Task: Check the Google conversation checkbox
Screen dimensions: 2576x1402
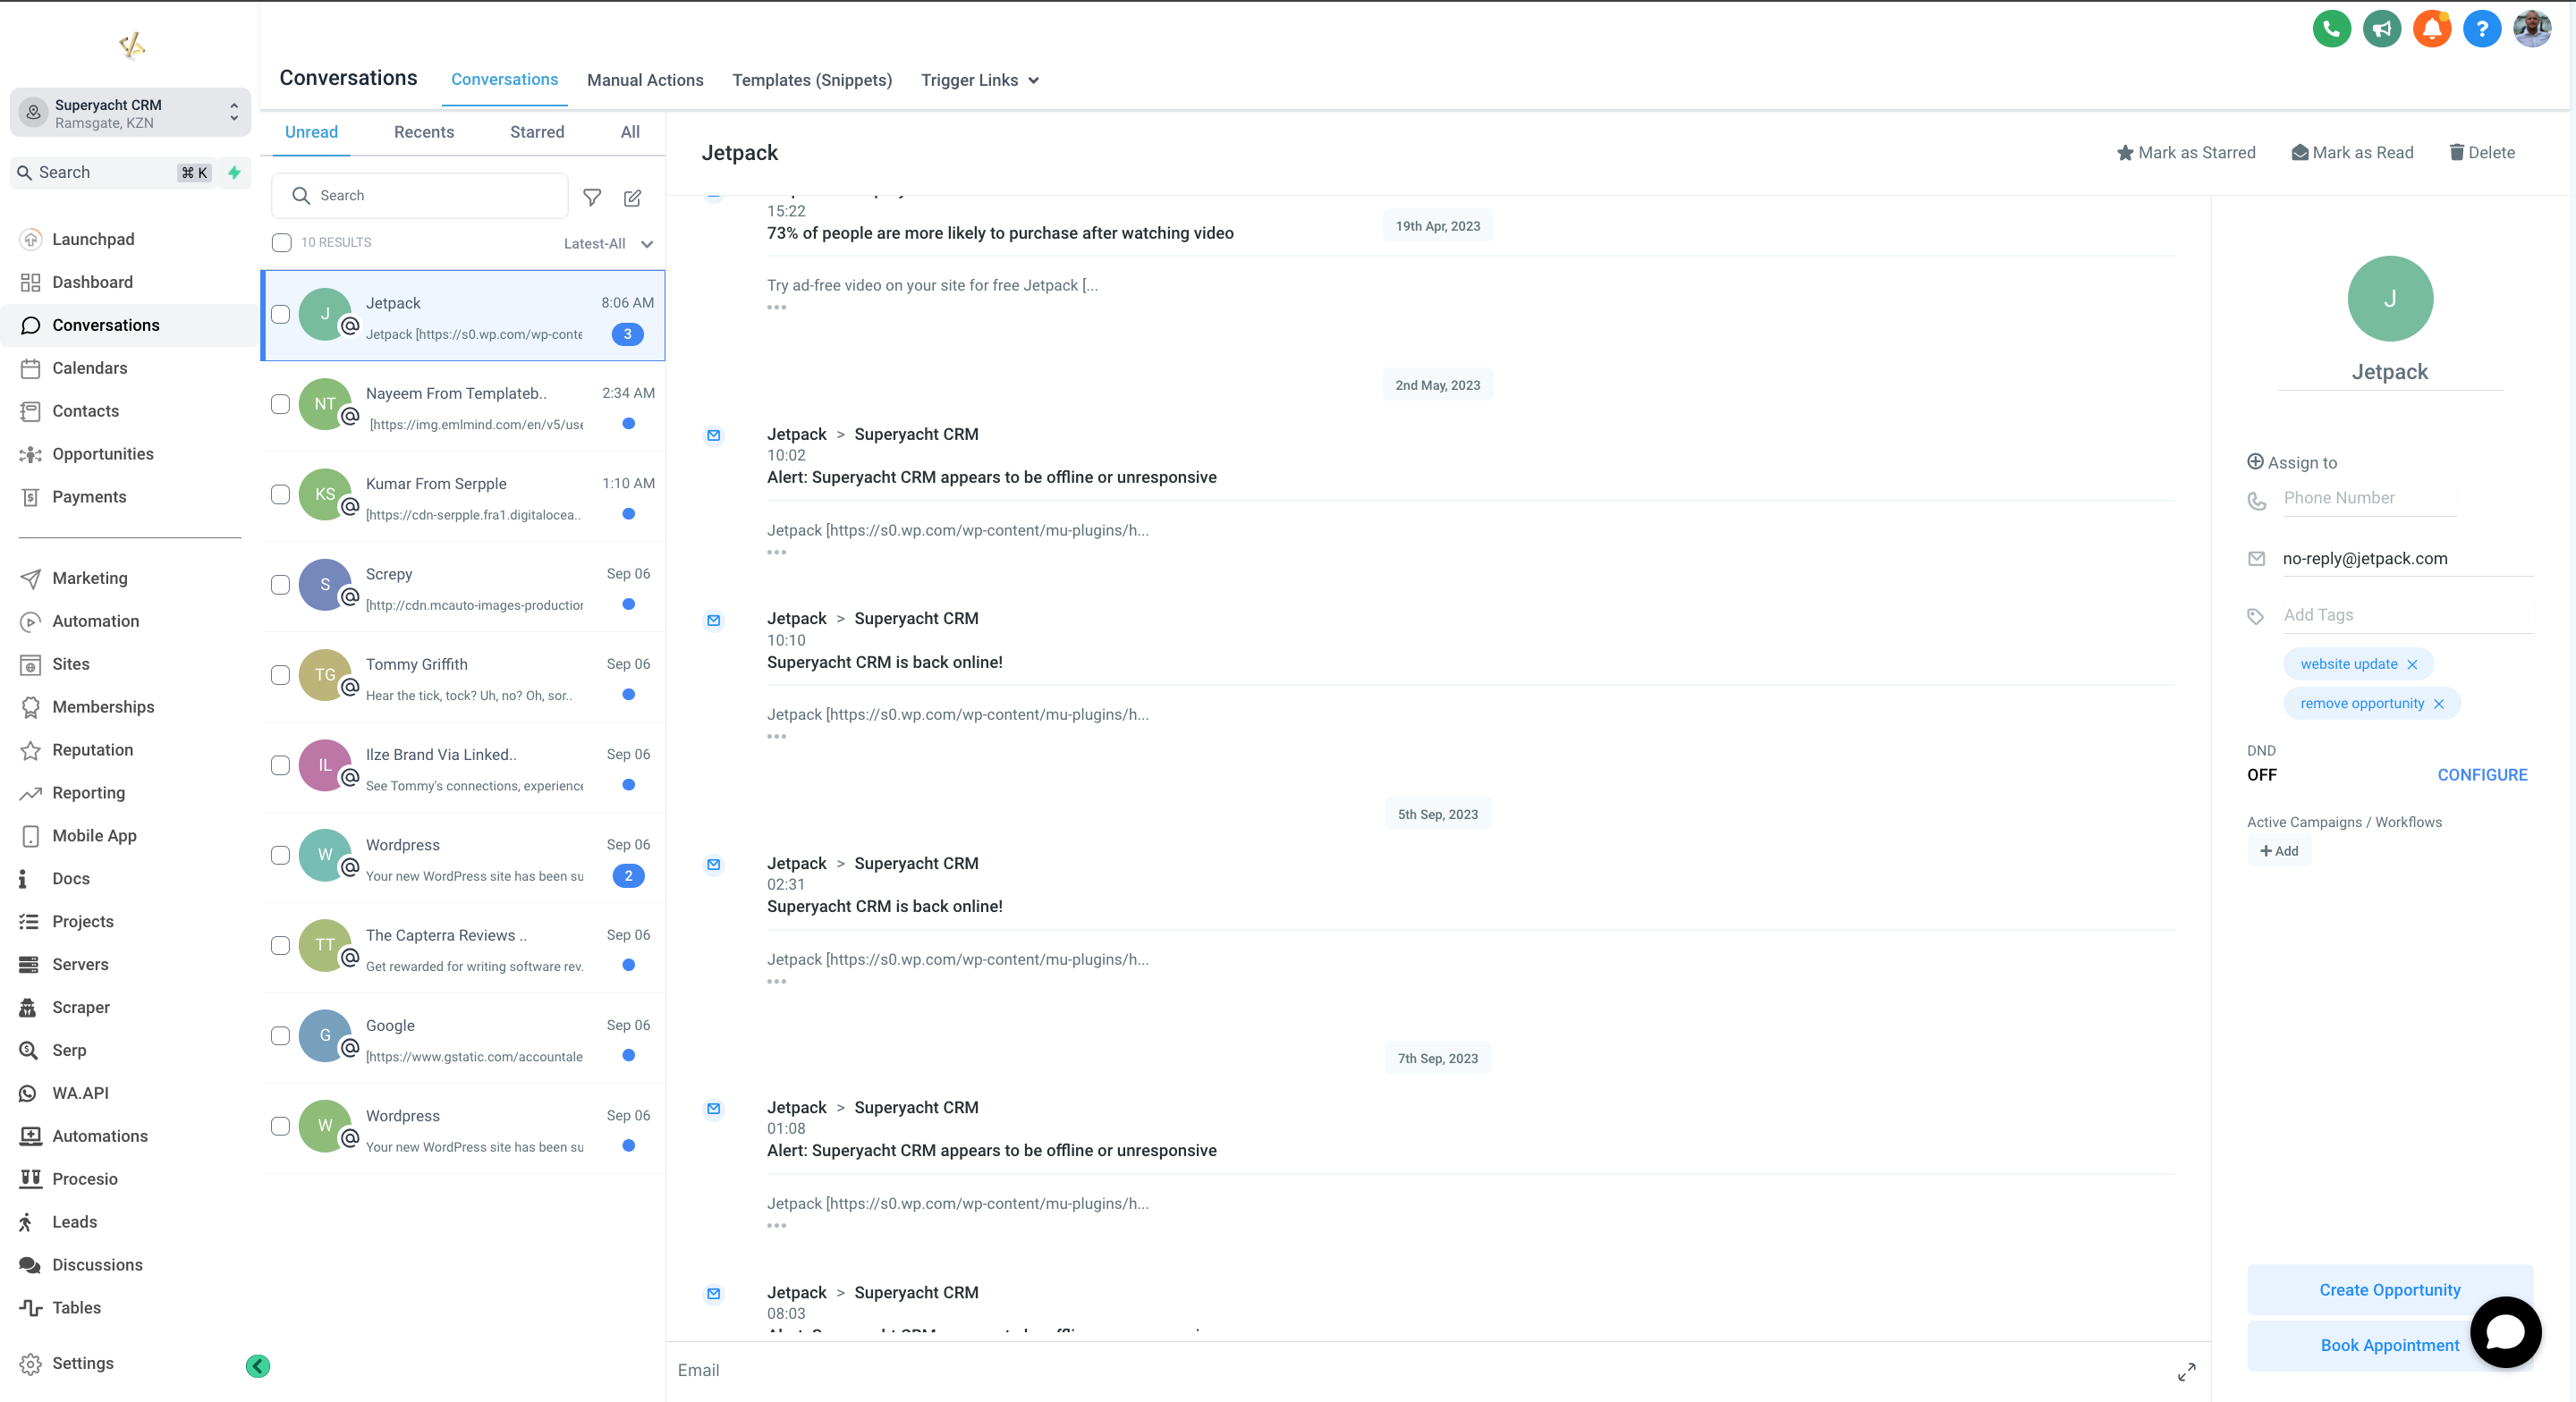Action: (281, 1036)
